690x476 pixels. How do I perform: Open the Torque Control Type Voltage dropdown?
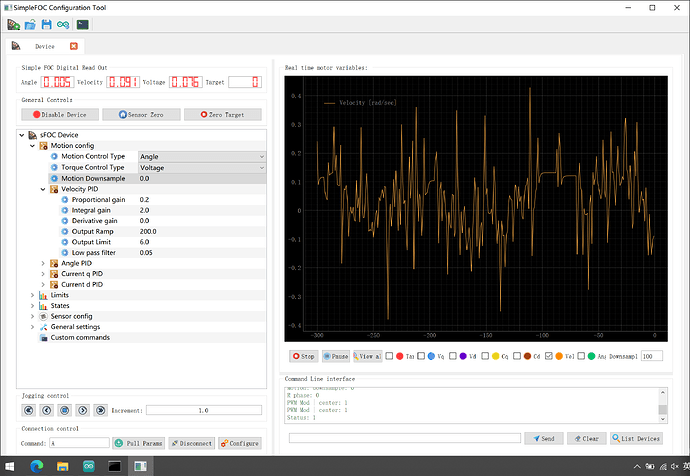(x=202, y=168)
